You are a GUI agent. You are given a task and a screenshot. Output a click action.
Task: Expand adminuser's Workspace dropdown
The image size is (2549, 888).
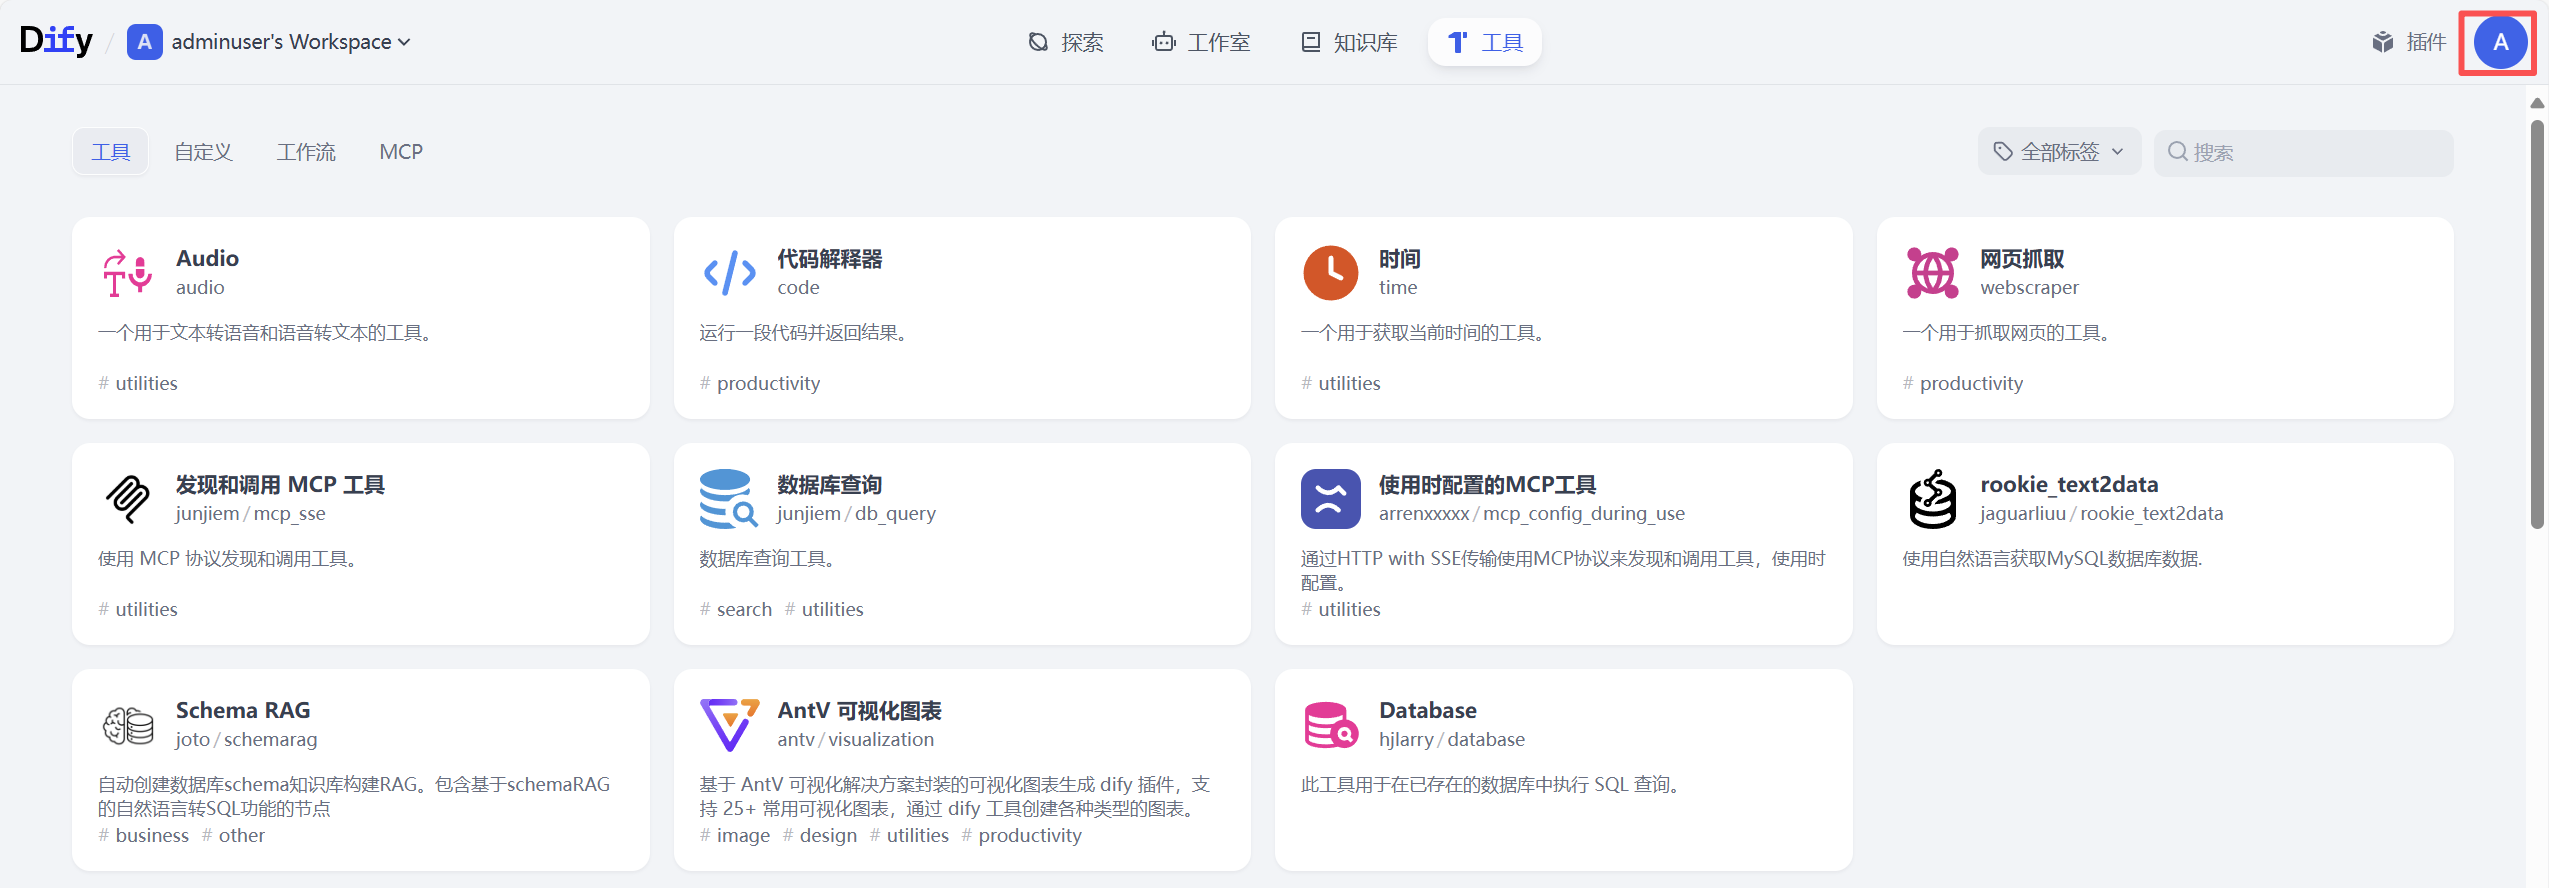(x=291, y=42)
